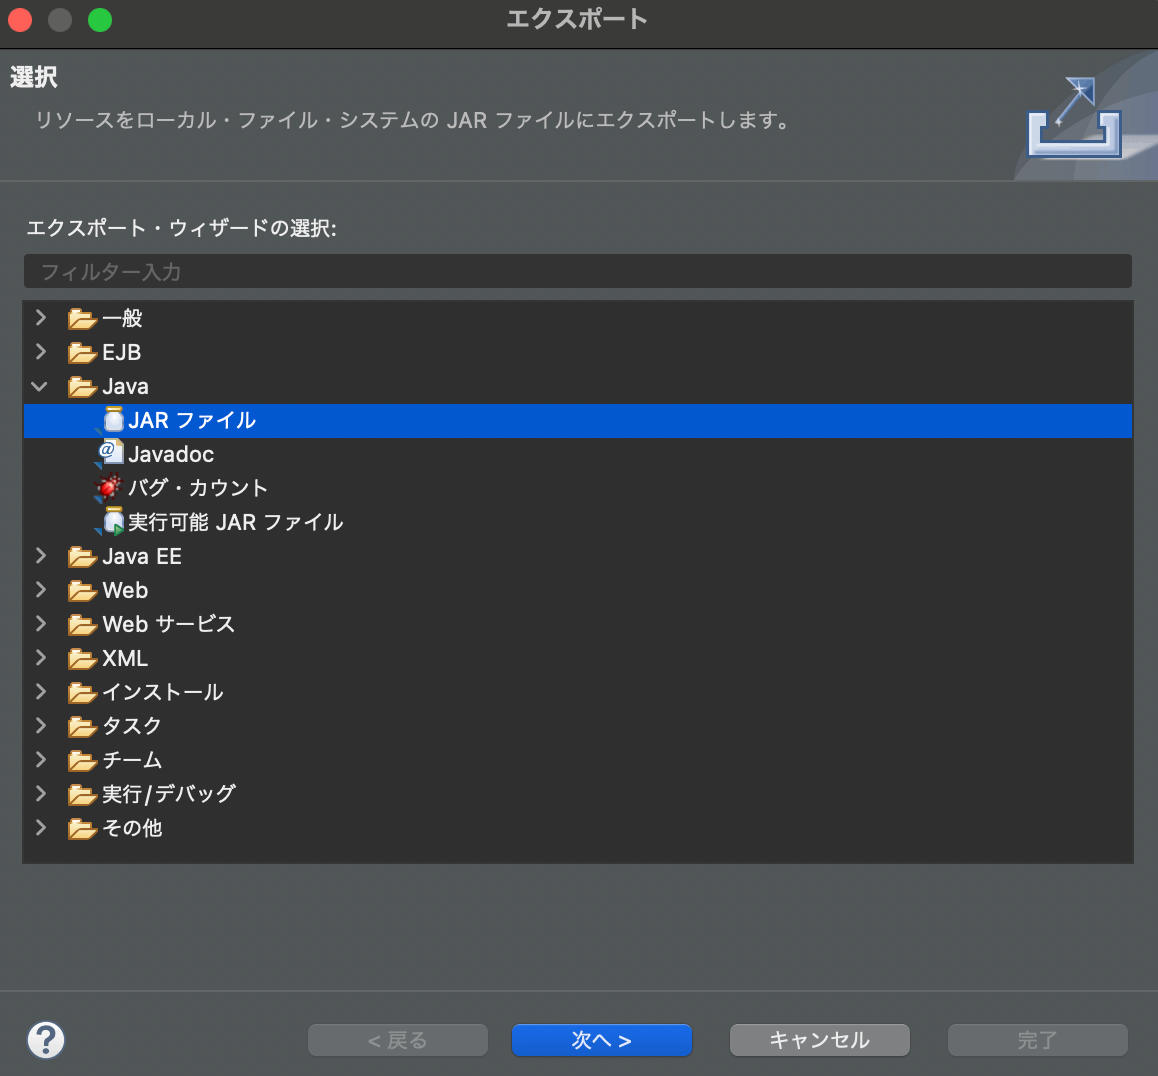Expand the Java EE category
This screenshot has width=1158, height=1076.
(41, 555)
